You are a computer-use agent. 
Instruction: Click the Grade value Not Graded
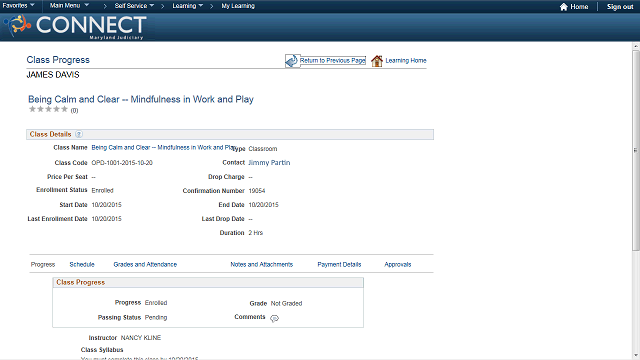click(x=286, y=303)
